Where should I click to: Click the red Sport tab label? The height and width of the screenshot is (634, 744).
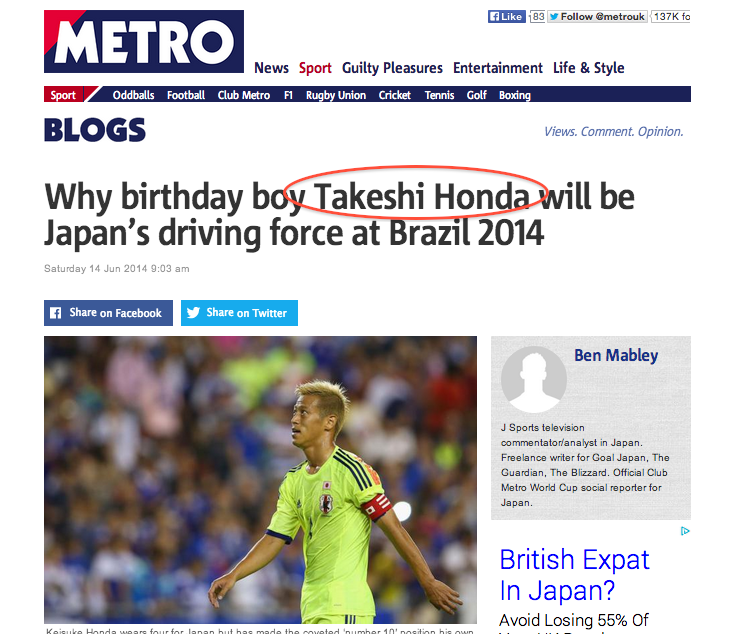tap(63, 94)
